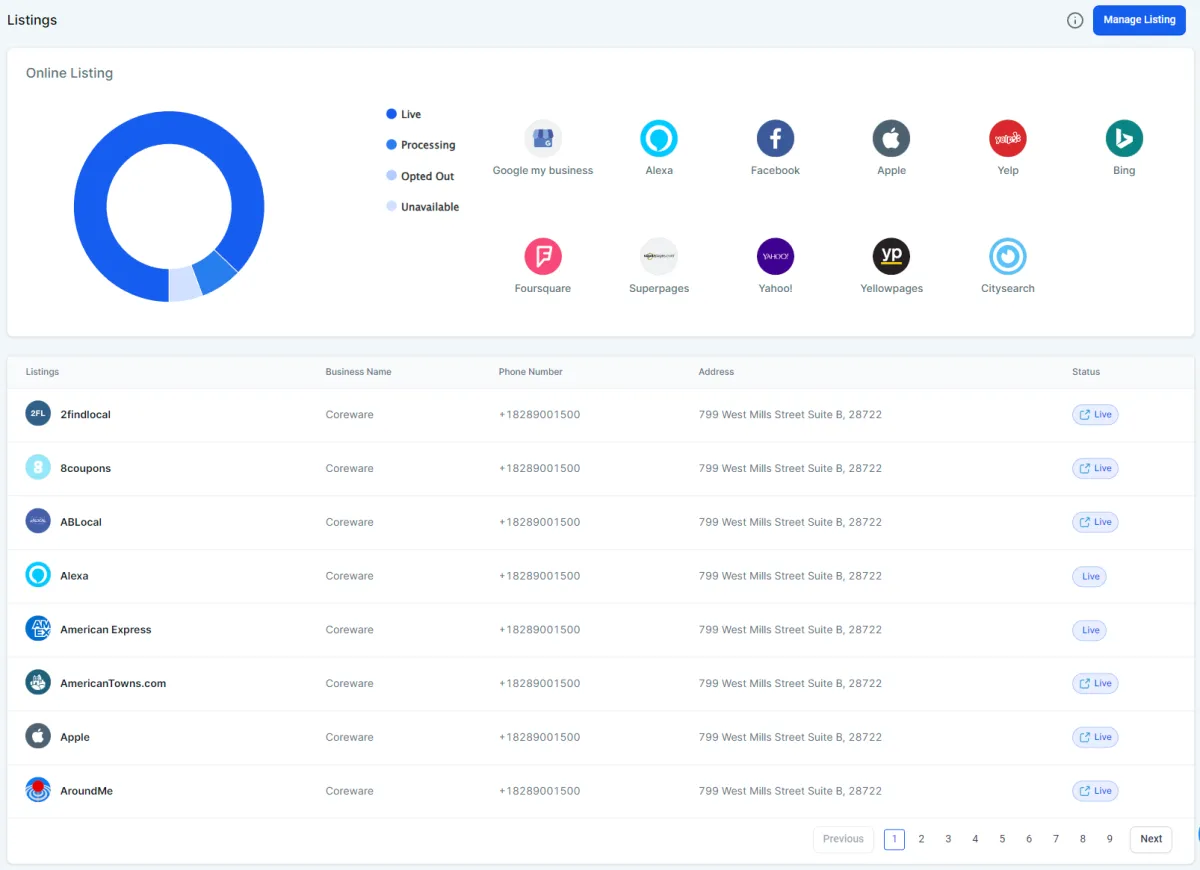Open the Yelp directory icon
Screen dimensions: 1200x870
pos(1008,138)
